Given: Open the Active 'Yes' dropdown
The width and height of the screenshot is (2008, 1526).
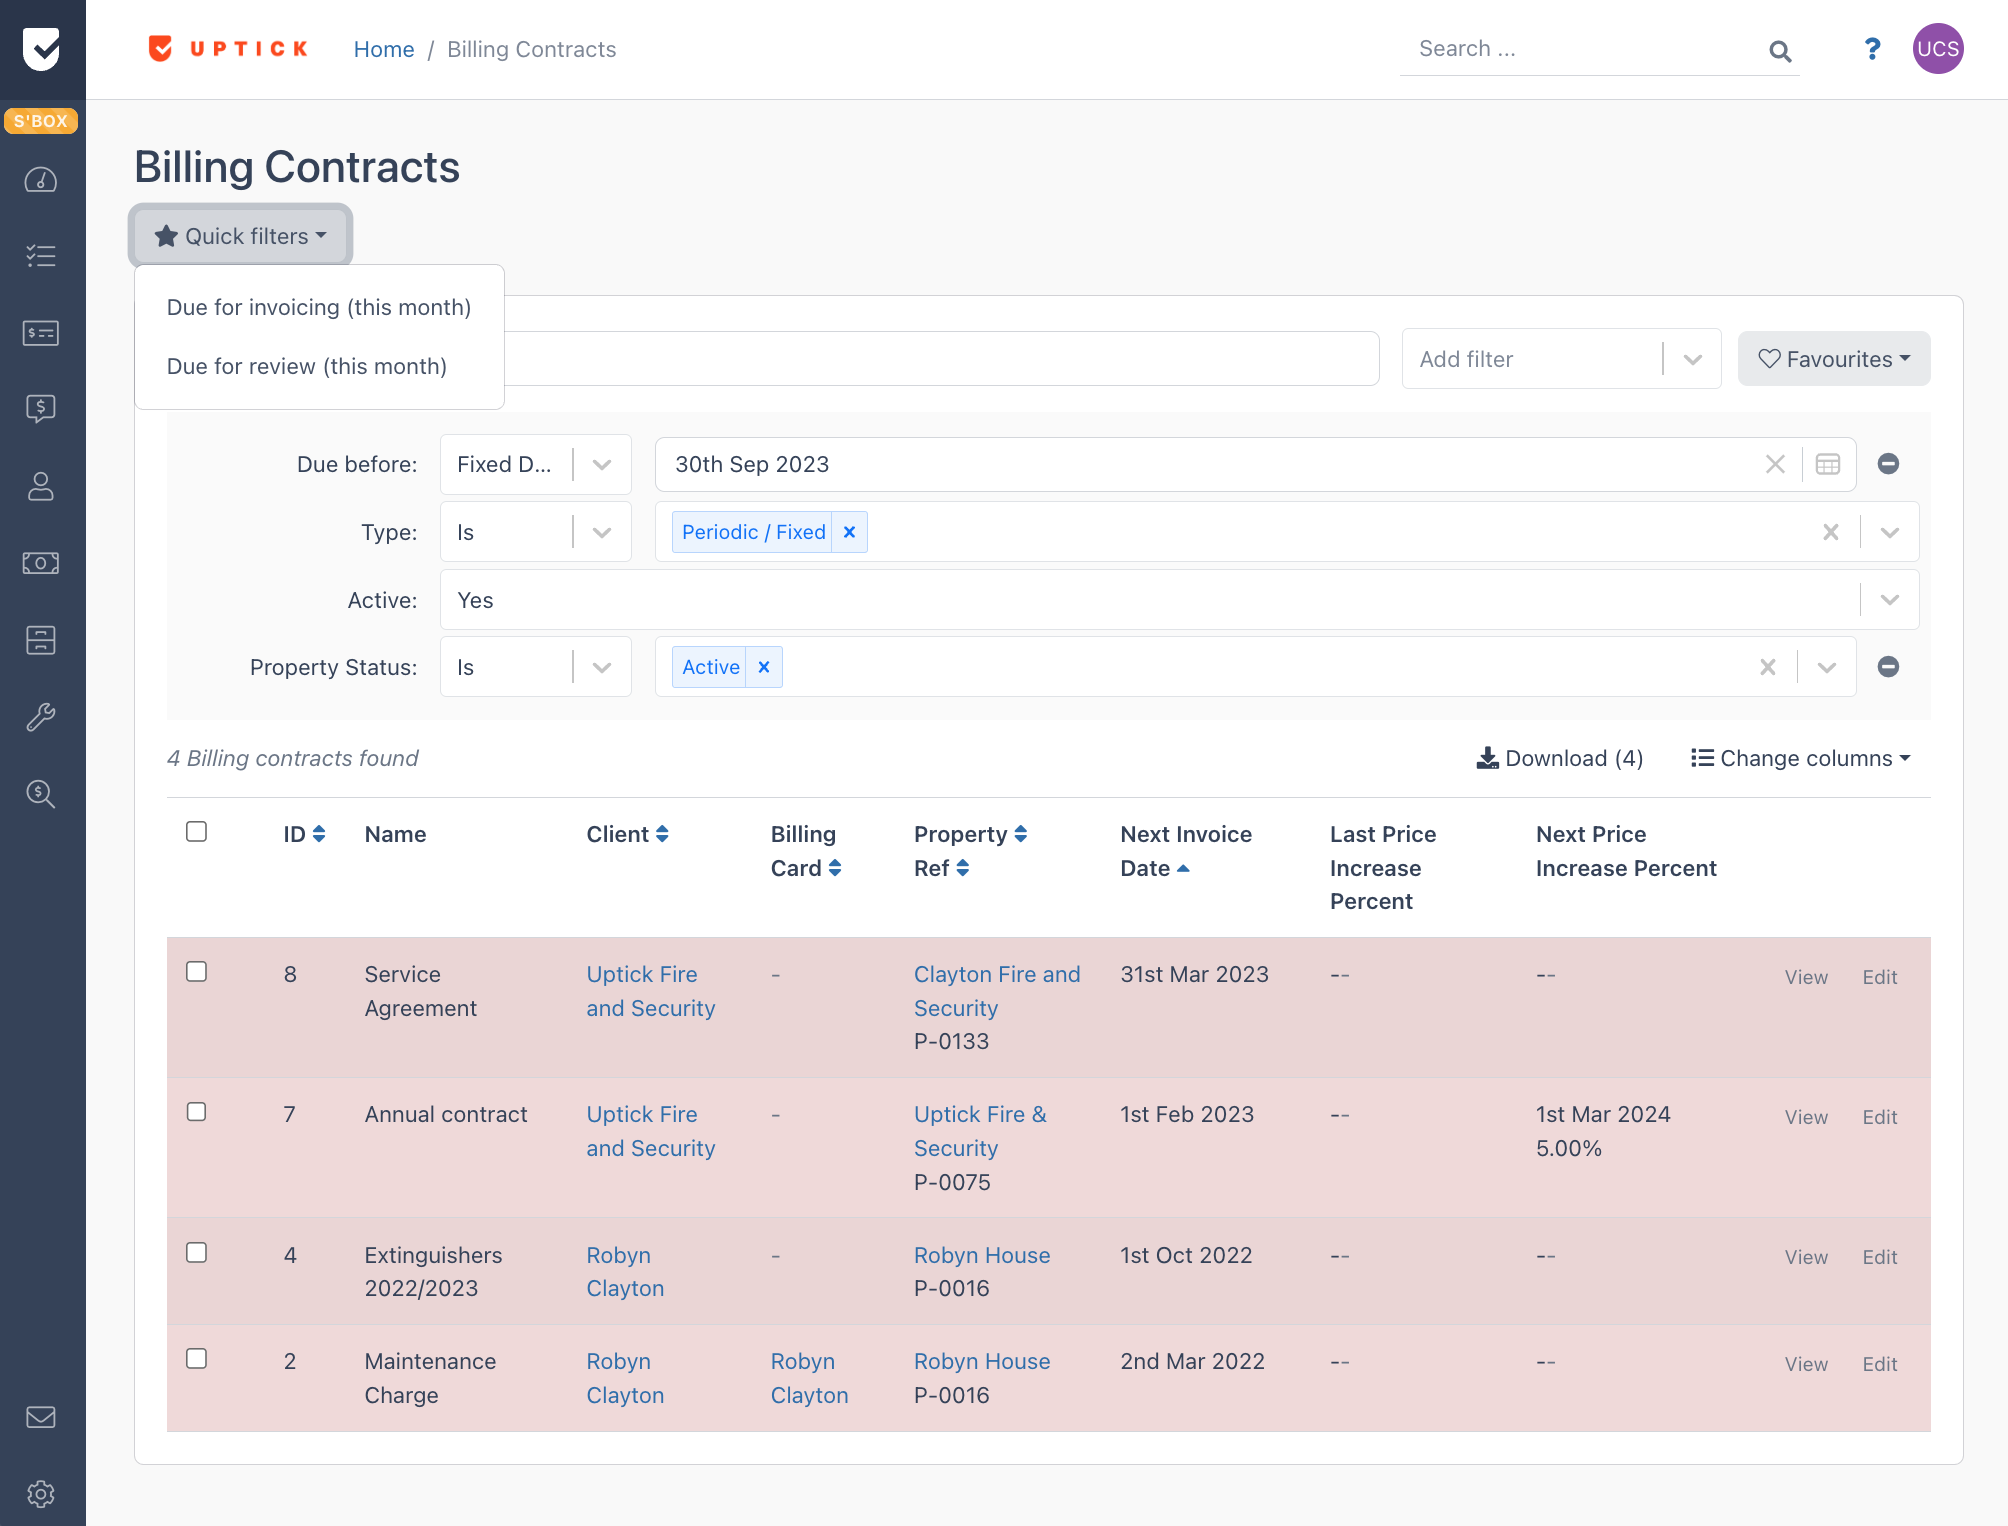Looking at the screenshot, I should (1179, 600).
